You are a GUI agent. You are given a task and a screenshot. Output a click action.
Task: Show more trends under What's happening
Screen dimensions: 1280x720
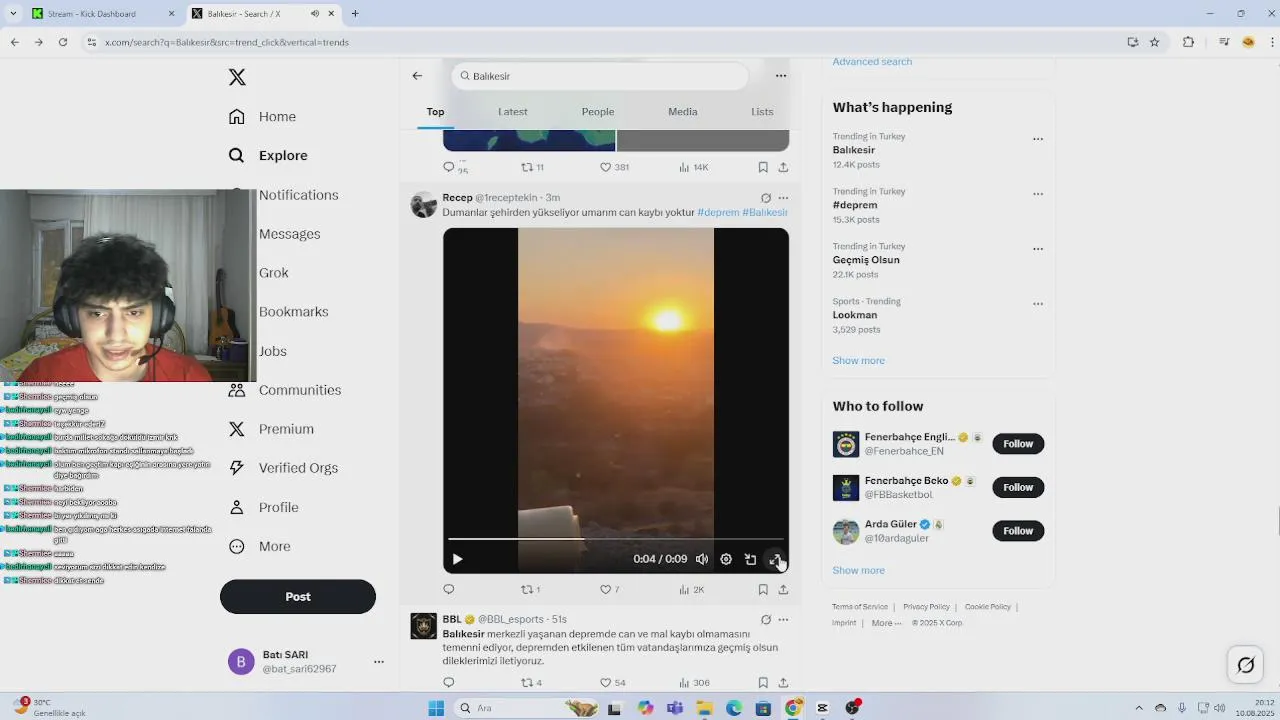pos(858,360)
